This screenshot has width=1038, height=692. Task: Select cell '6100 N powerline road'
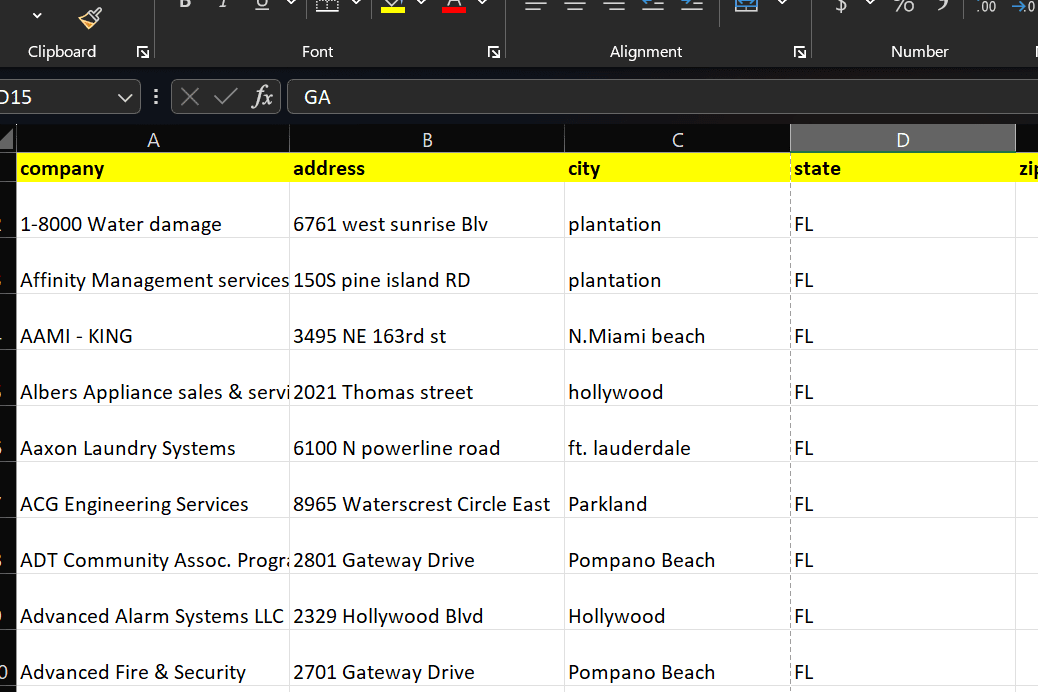tap(427, 434)
